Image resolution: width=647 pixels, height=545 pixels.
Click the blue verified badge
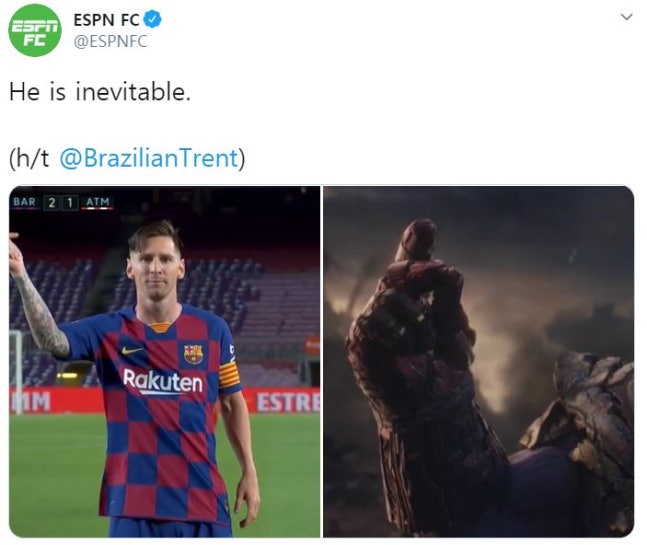tap(153, 19)
